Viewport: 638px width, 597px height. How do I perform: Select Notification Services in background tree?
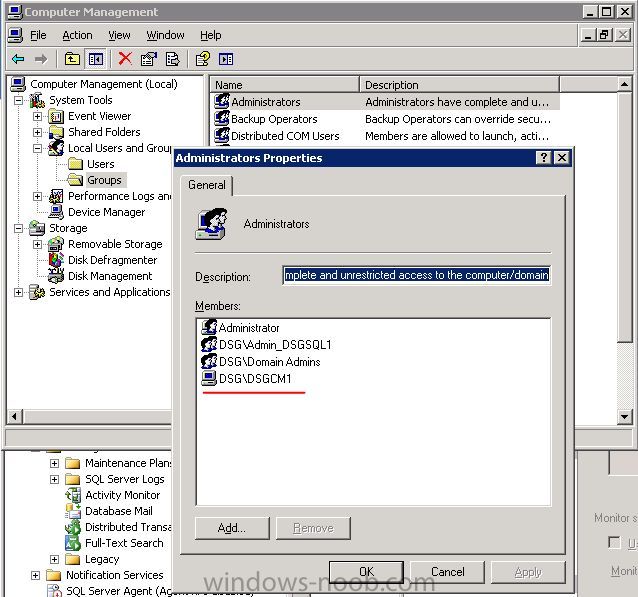point(115,575)
